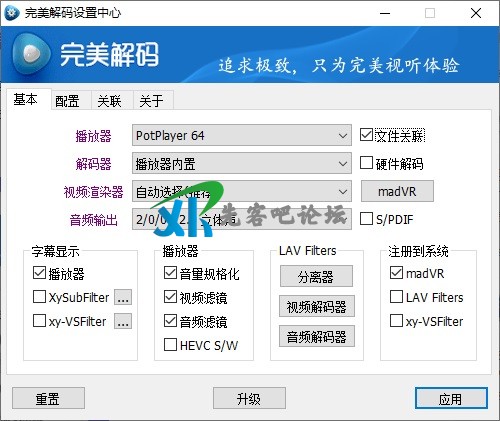This screenshot has width=500, height=421.
Task: Click the title bar app icon
Action: pos(12,13)
